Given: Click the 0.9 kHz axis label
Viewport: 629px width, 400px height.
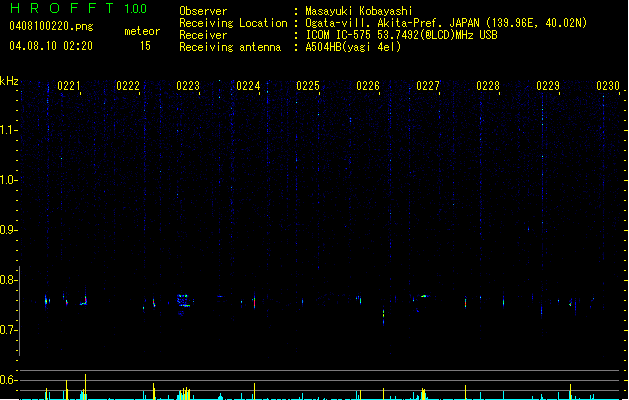Looking at the screenshot, I should [8, 230].
